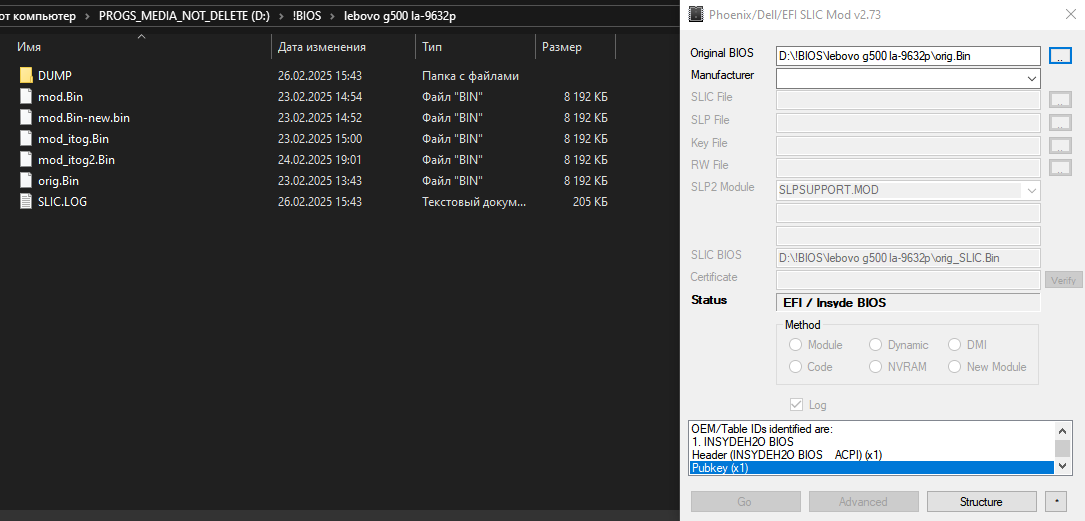The width and height of the screenshot is (1085, 521).
Task: Click the Папка с файлами type cell
Action: pyautogui.click(x=471, y=75)
